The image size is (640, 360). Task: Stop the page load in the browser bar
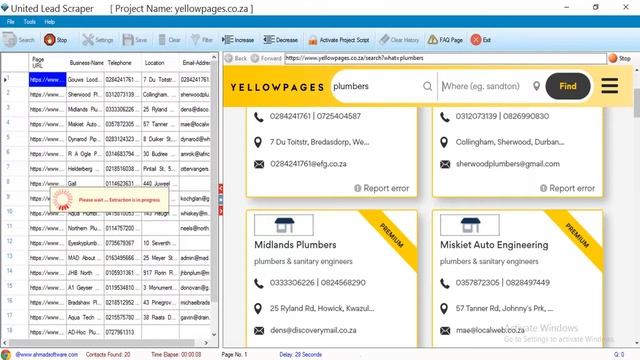[620, 58]
